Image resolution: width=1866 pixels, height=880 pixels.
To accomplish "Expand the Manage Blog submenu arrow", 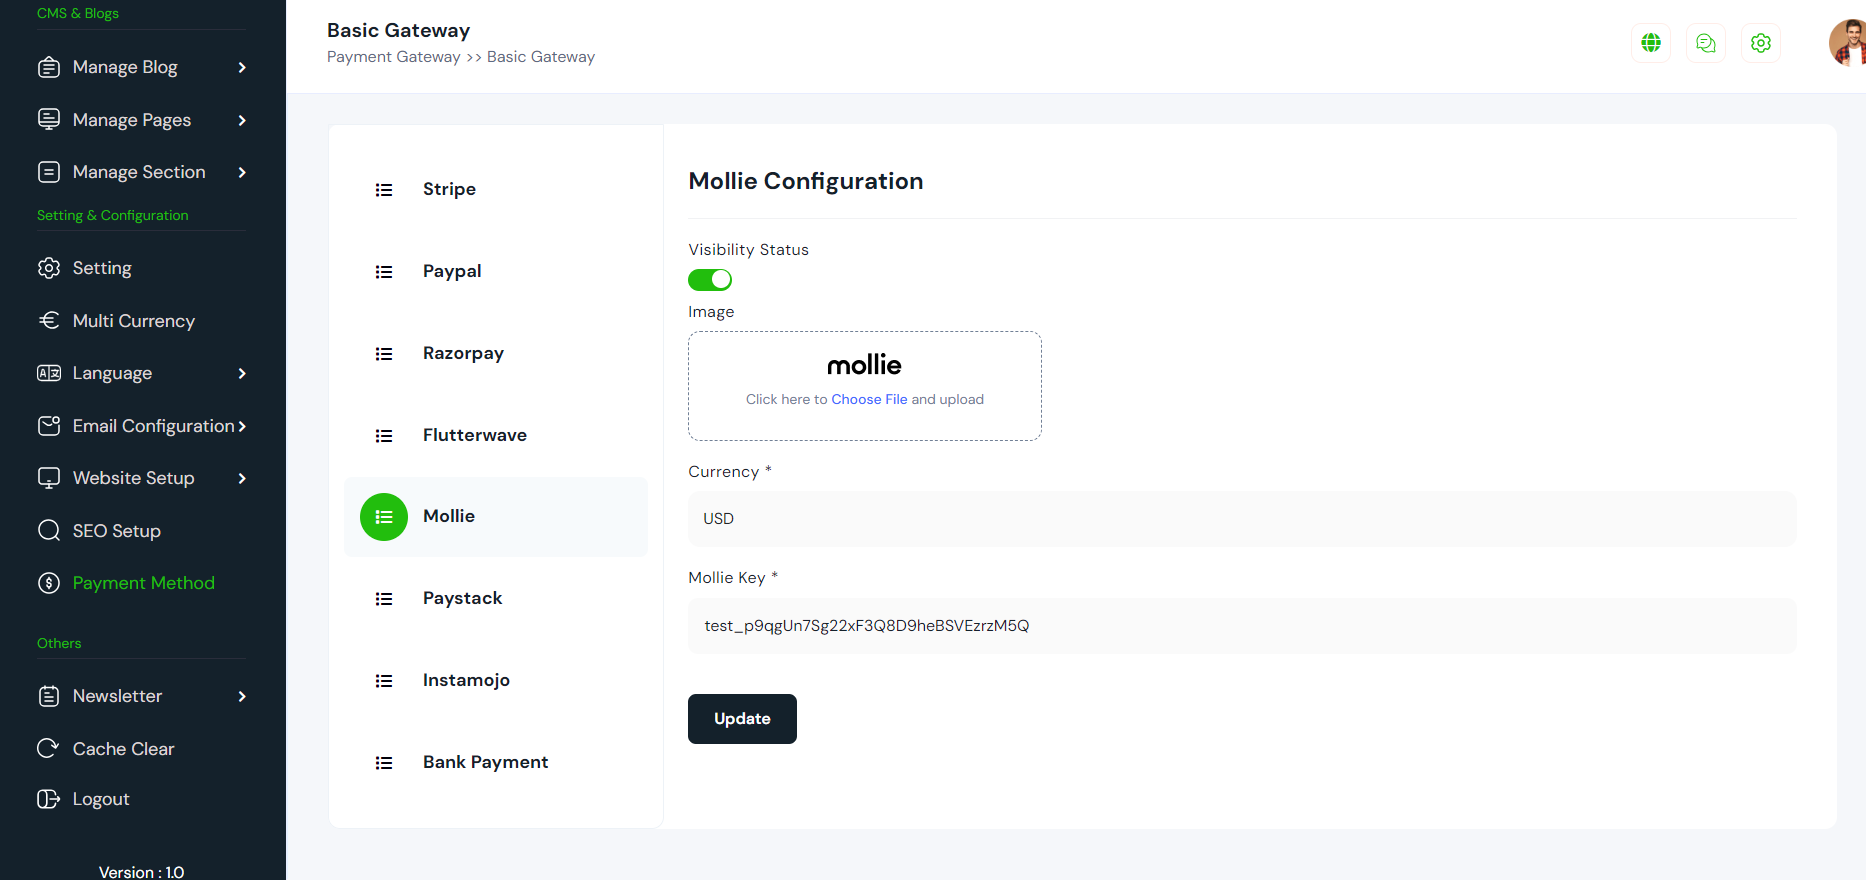I will tap(242, 67).
